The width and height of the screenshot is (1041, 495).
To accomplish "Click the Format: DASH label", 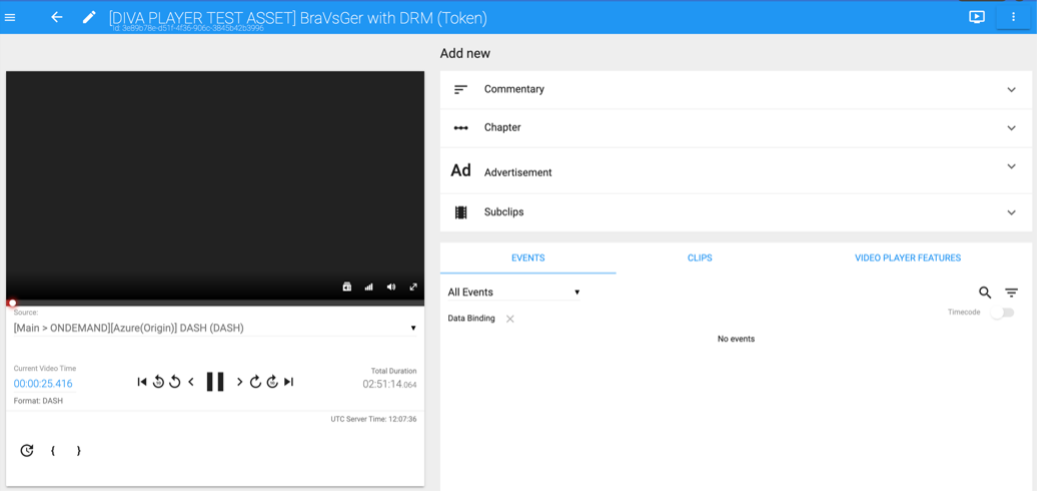I will point(39,401).
